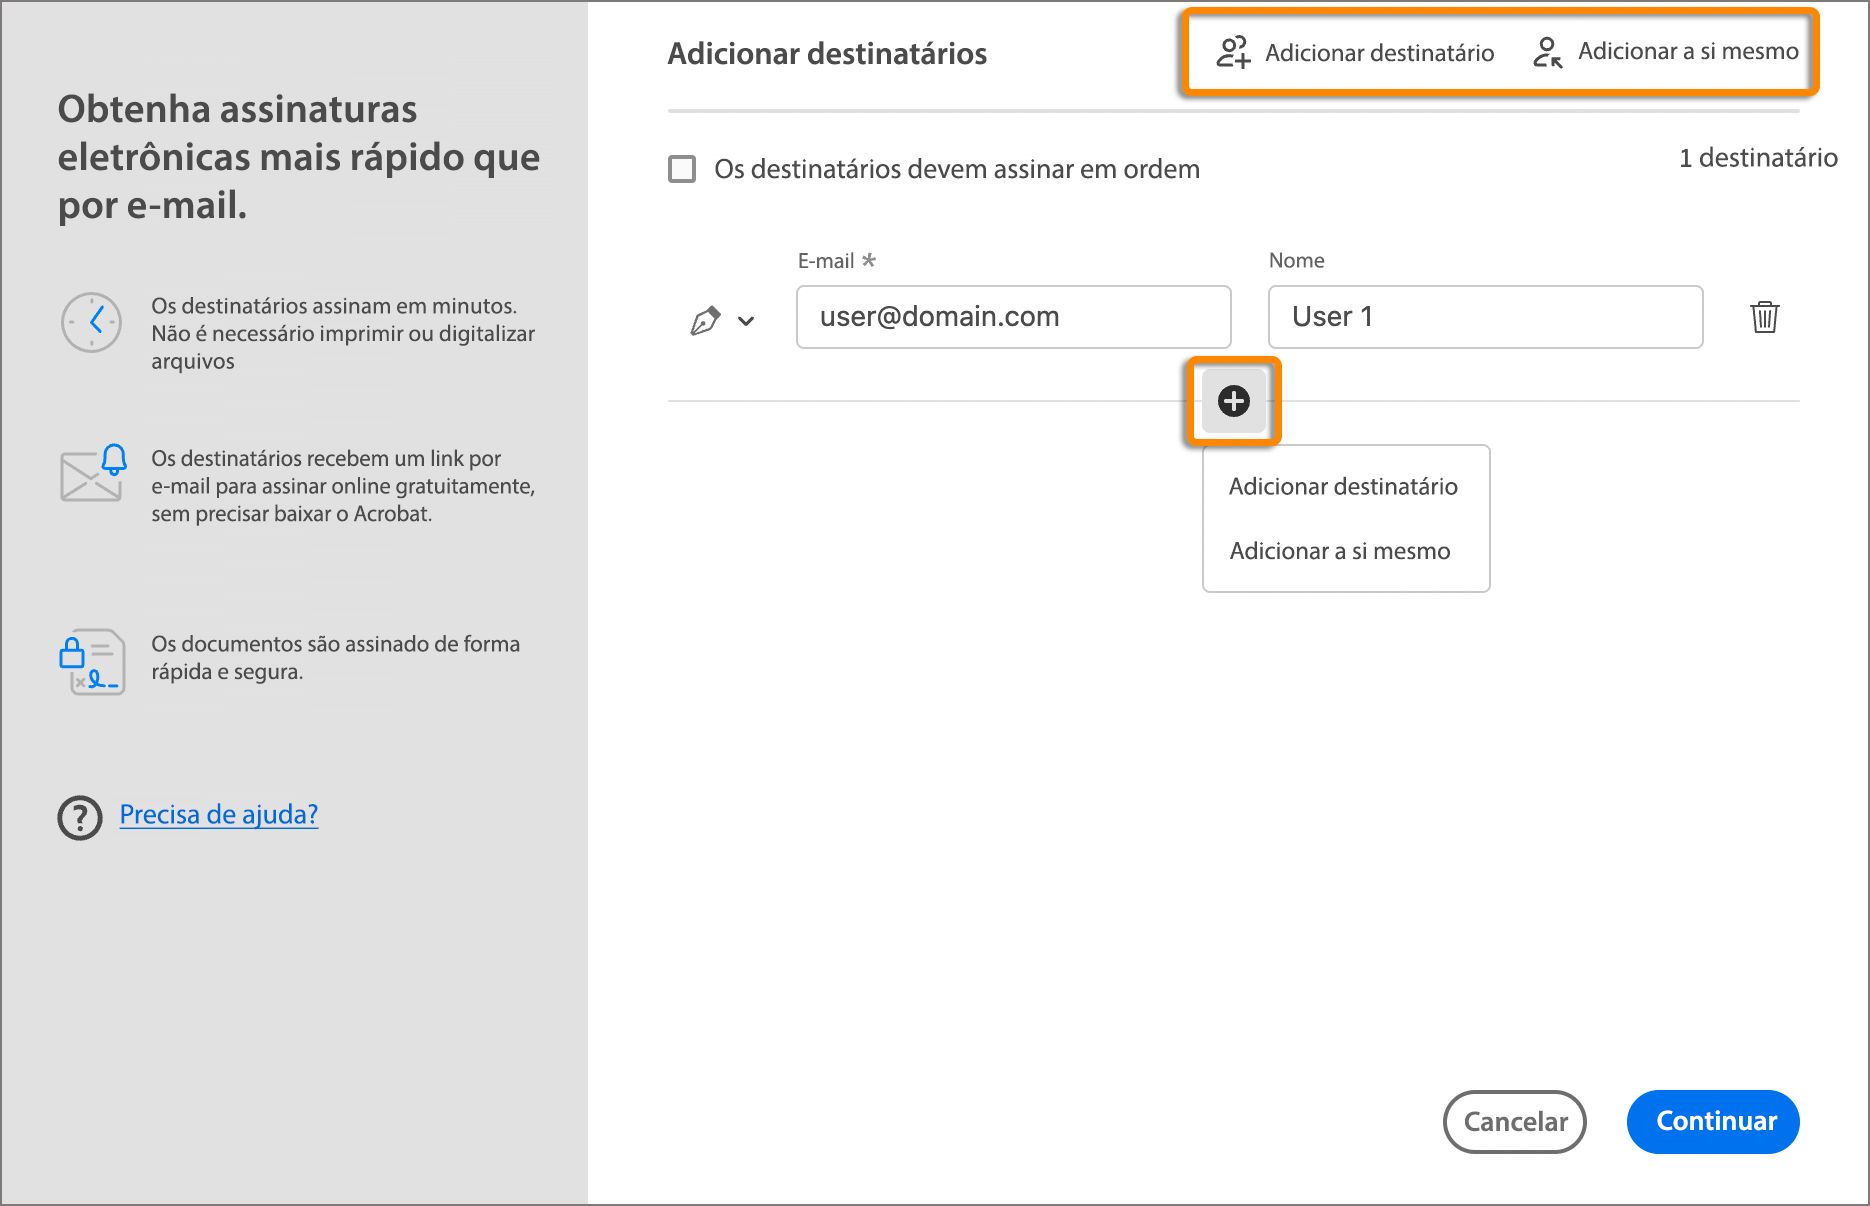Click the add recipient person icon

(1232, 52)
